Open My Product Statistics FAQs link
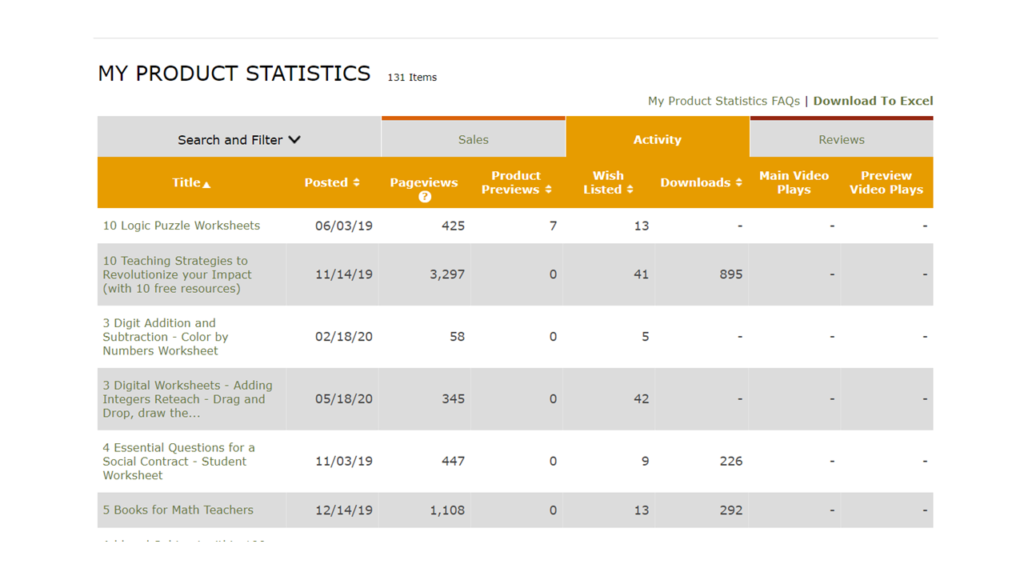Viewport: 1024px width, 576px height. tap(723, 101)
